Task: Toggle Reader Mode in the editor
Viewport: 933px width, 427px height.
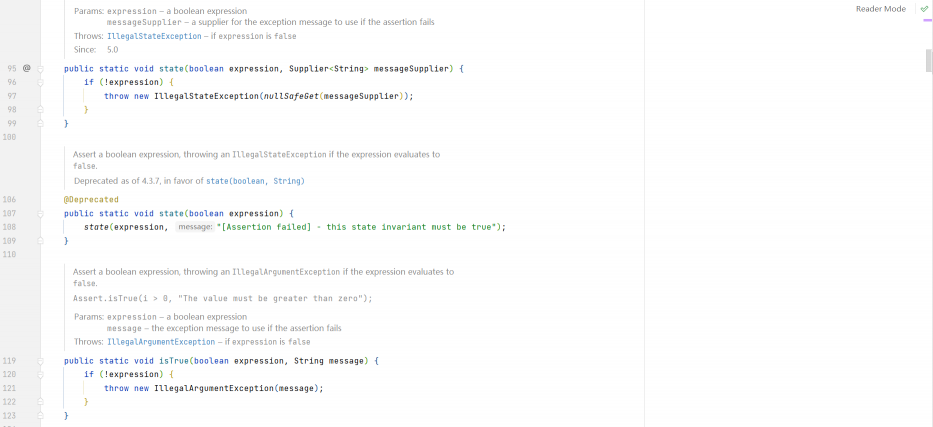Action: click(880, 9)
